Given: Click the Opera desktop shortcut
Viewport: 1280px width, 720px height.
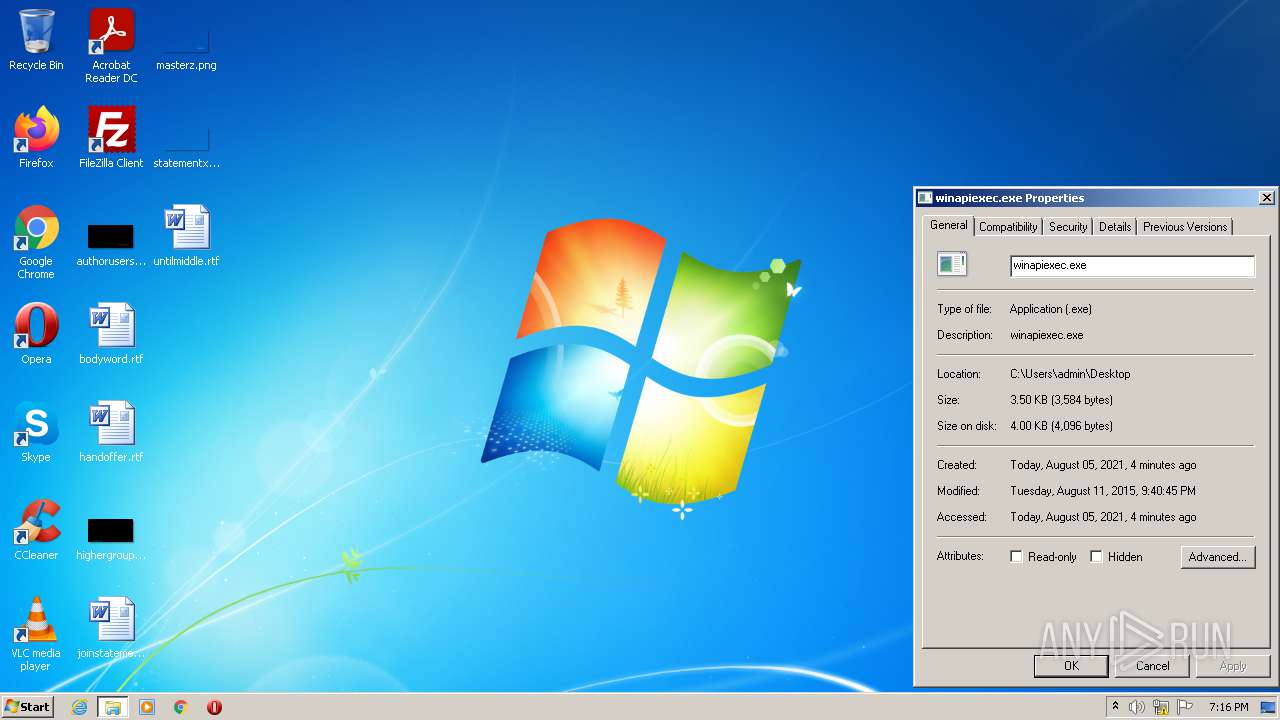Looking at the screenshot, I should (36, 333).
